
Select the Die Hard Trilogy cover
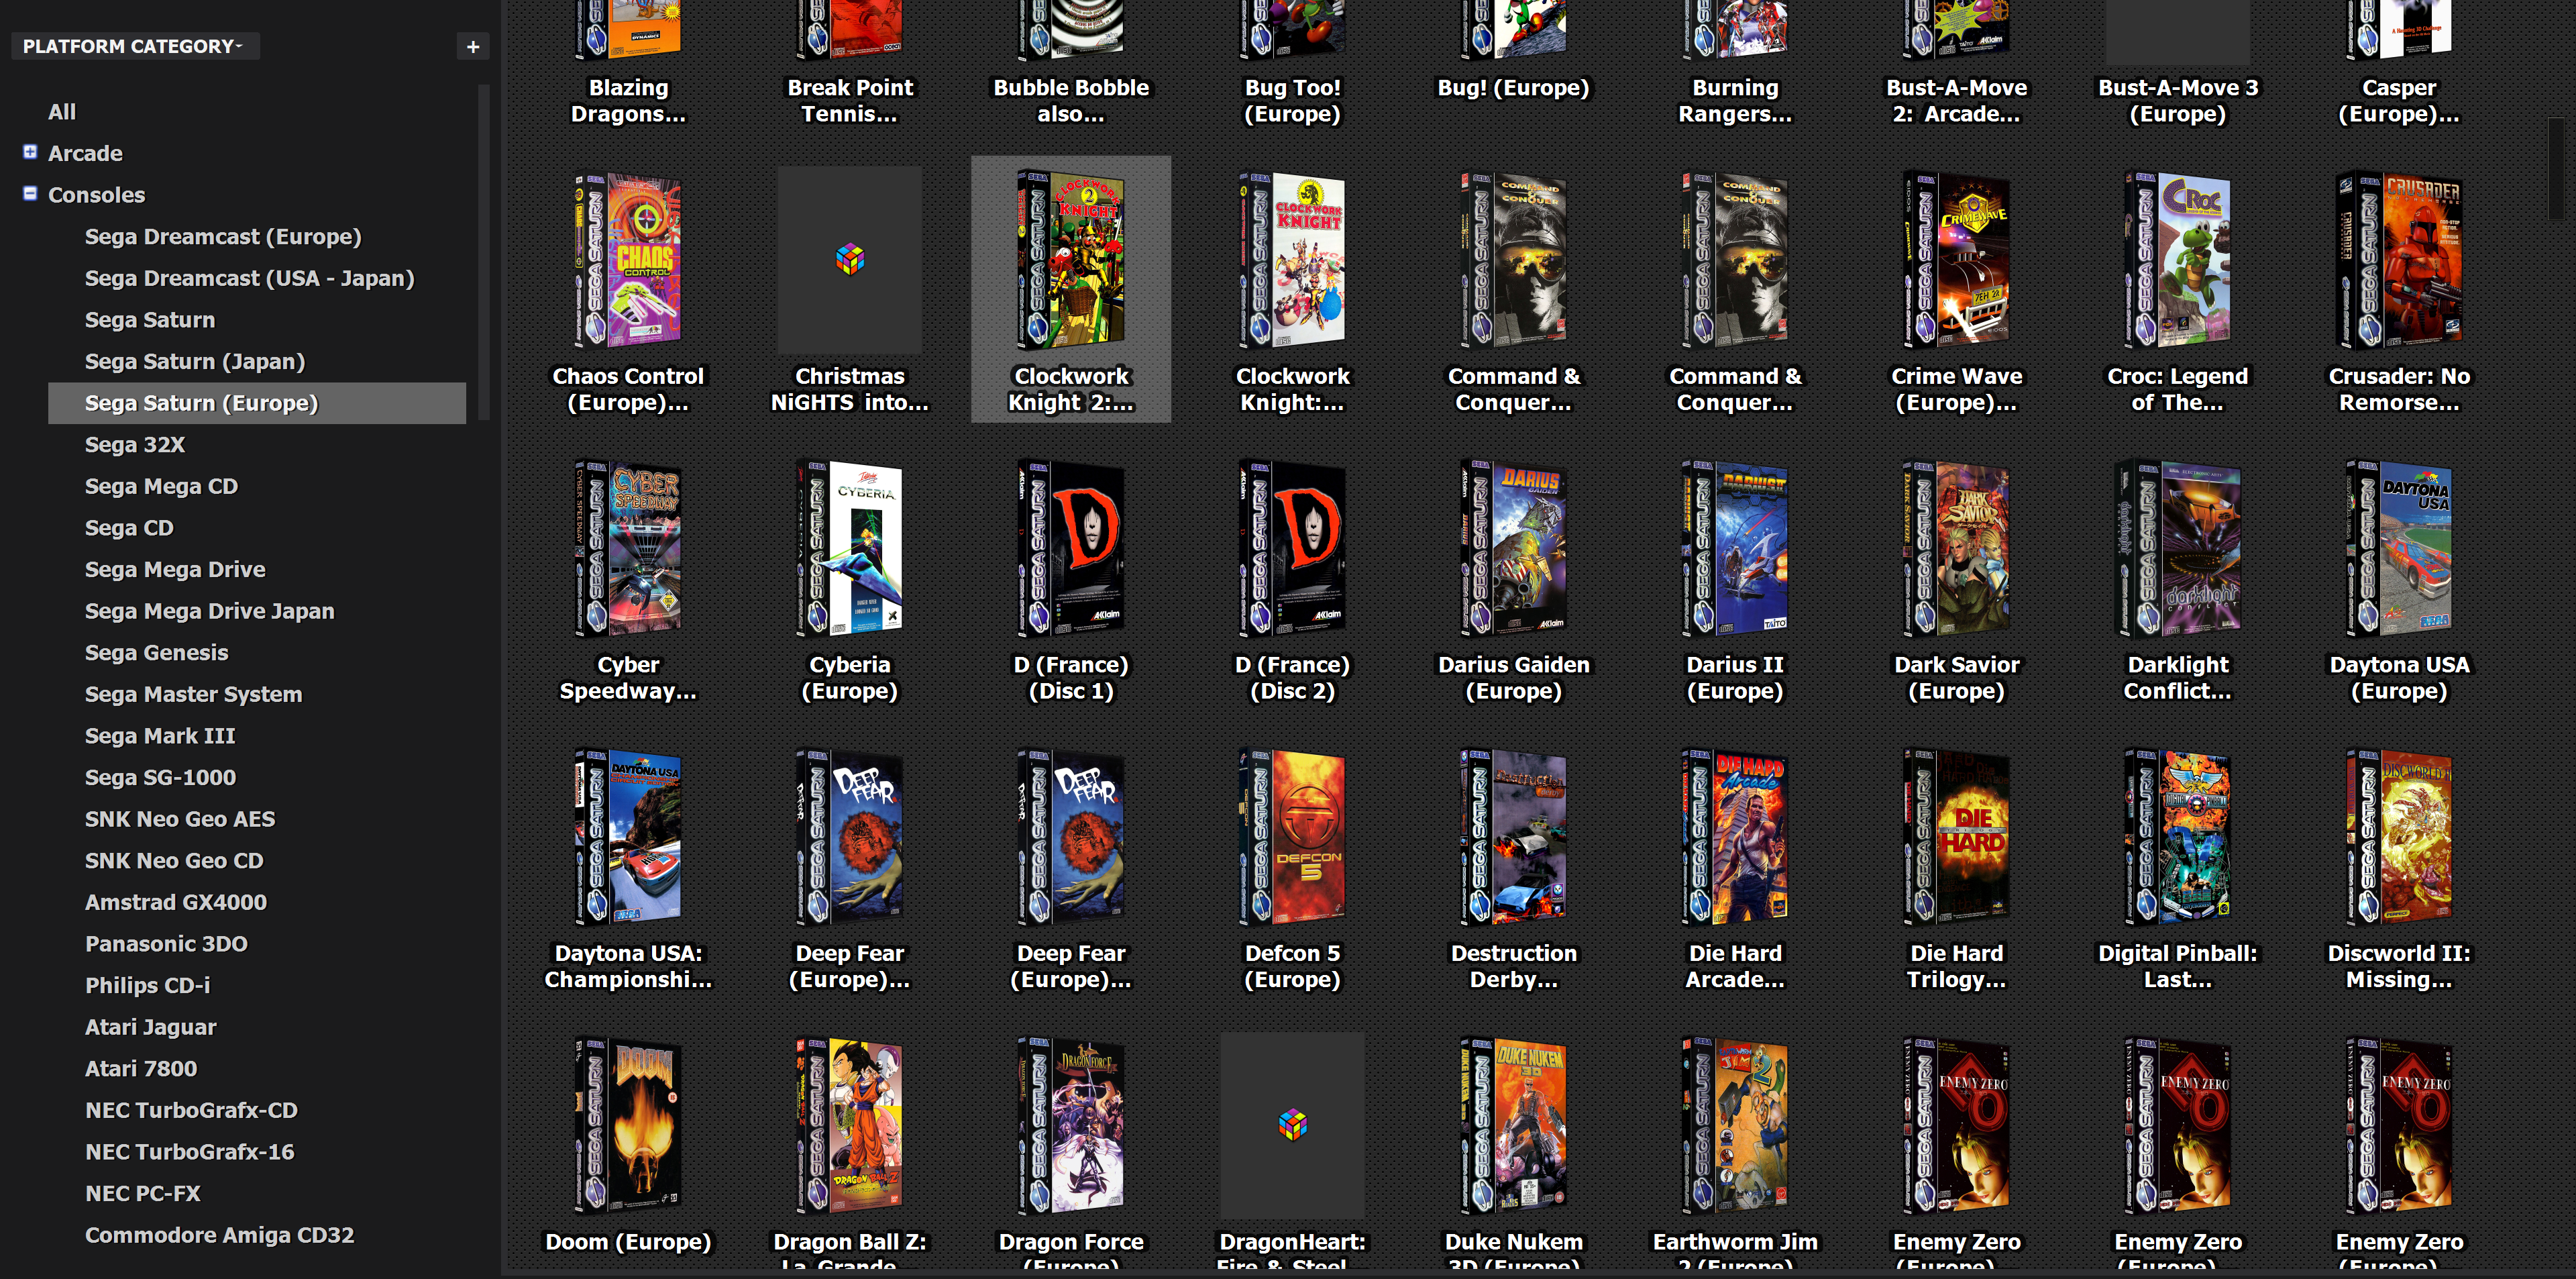click(1957, 837)
